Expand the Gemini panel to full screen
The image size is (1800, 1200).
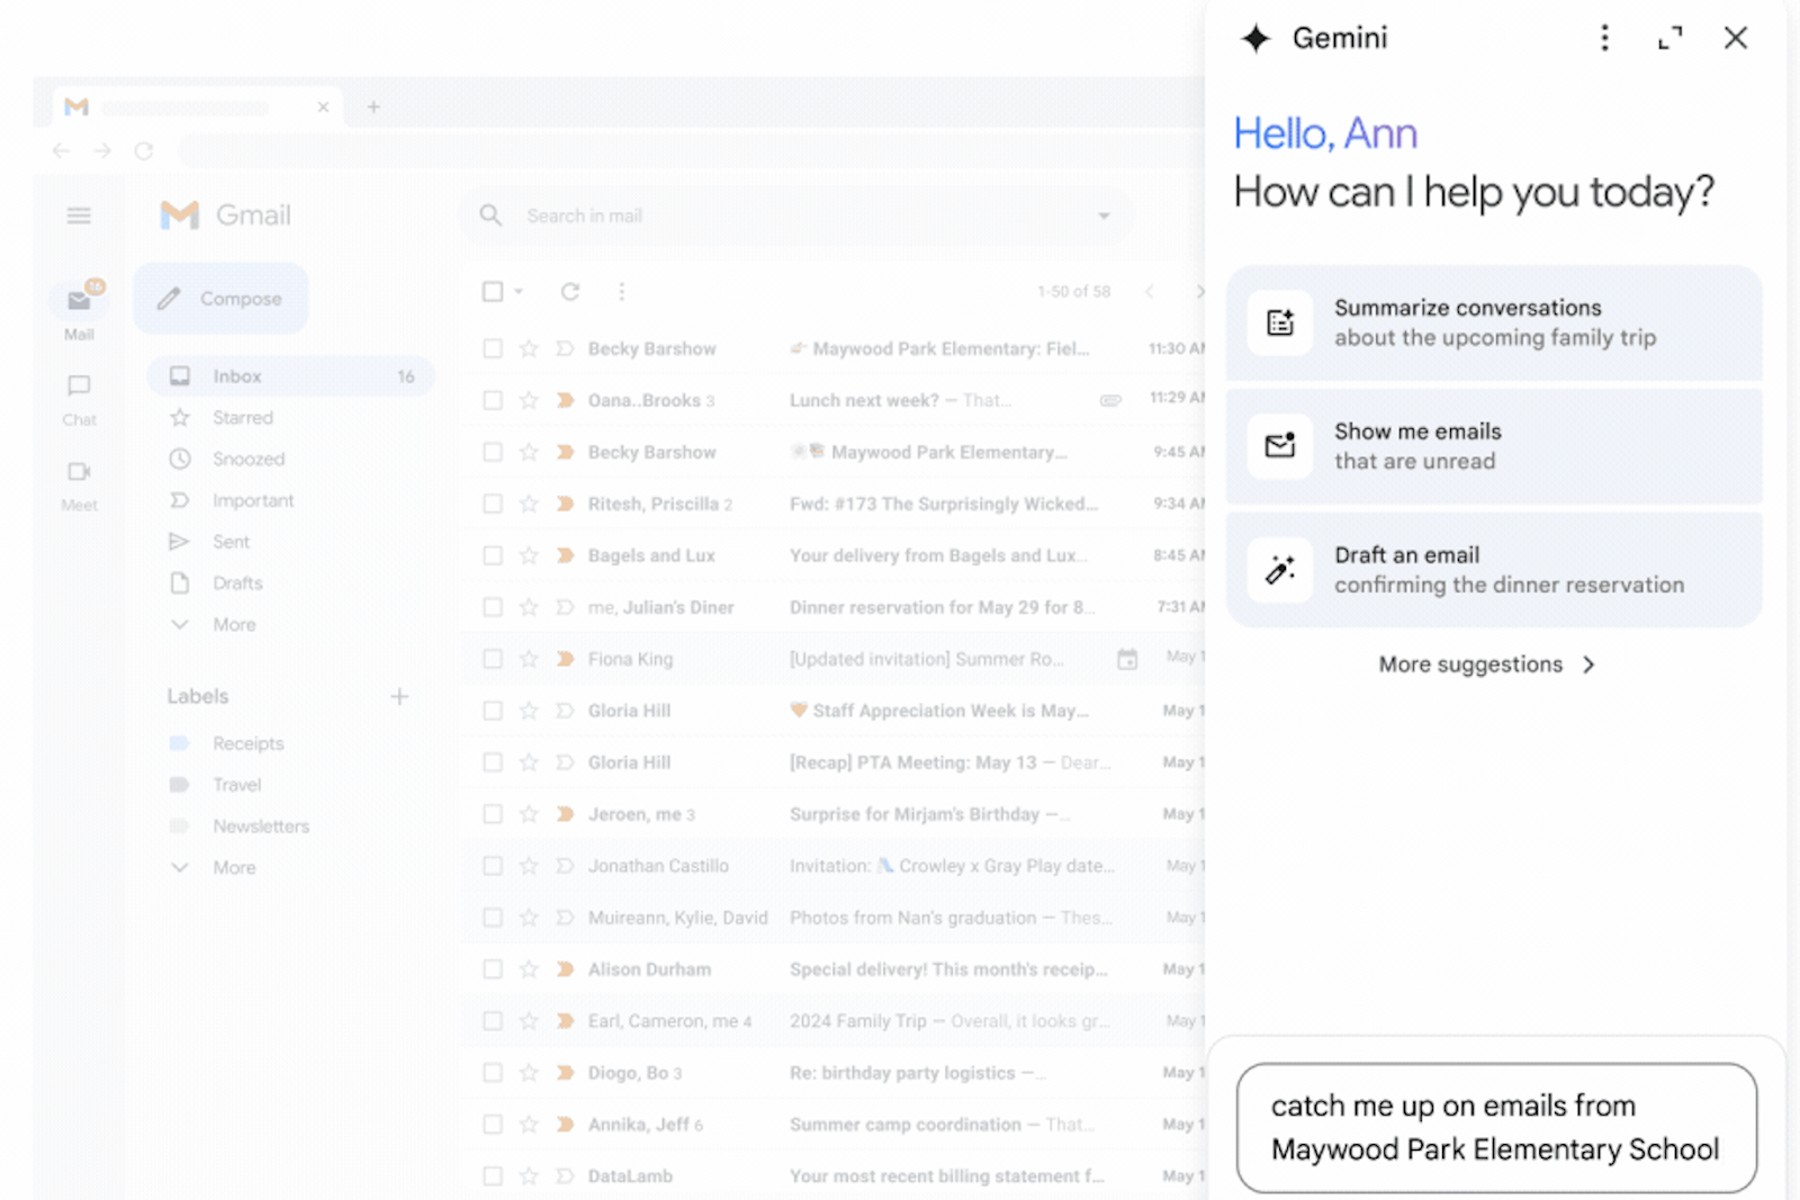tap(1670, 38)
